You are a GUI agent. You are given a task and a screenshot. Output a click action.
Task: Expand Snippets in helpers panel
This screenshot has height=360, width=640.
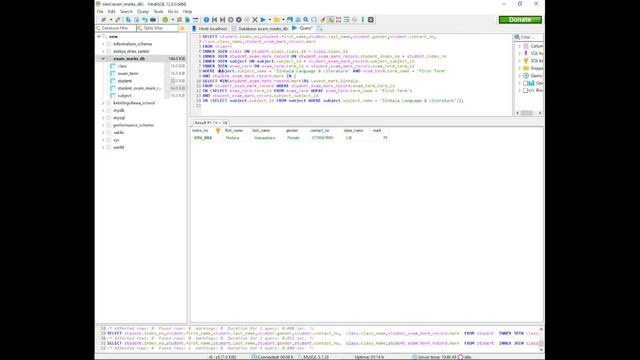[x=520, y=68]
